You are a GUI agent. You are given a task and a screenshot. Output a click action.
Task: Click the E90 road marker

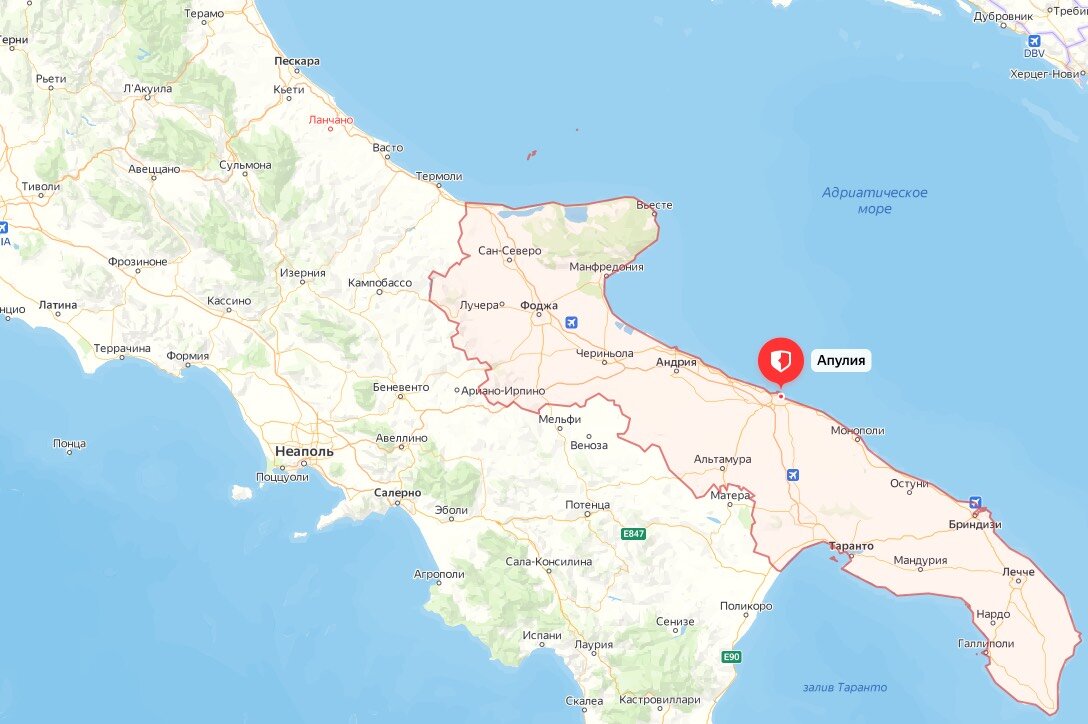click(x=731, y=657)
